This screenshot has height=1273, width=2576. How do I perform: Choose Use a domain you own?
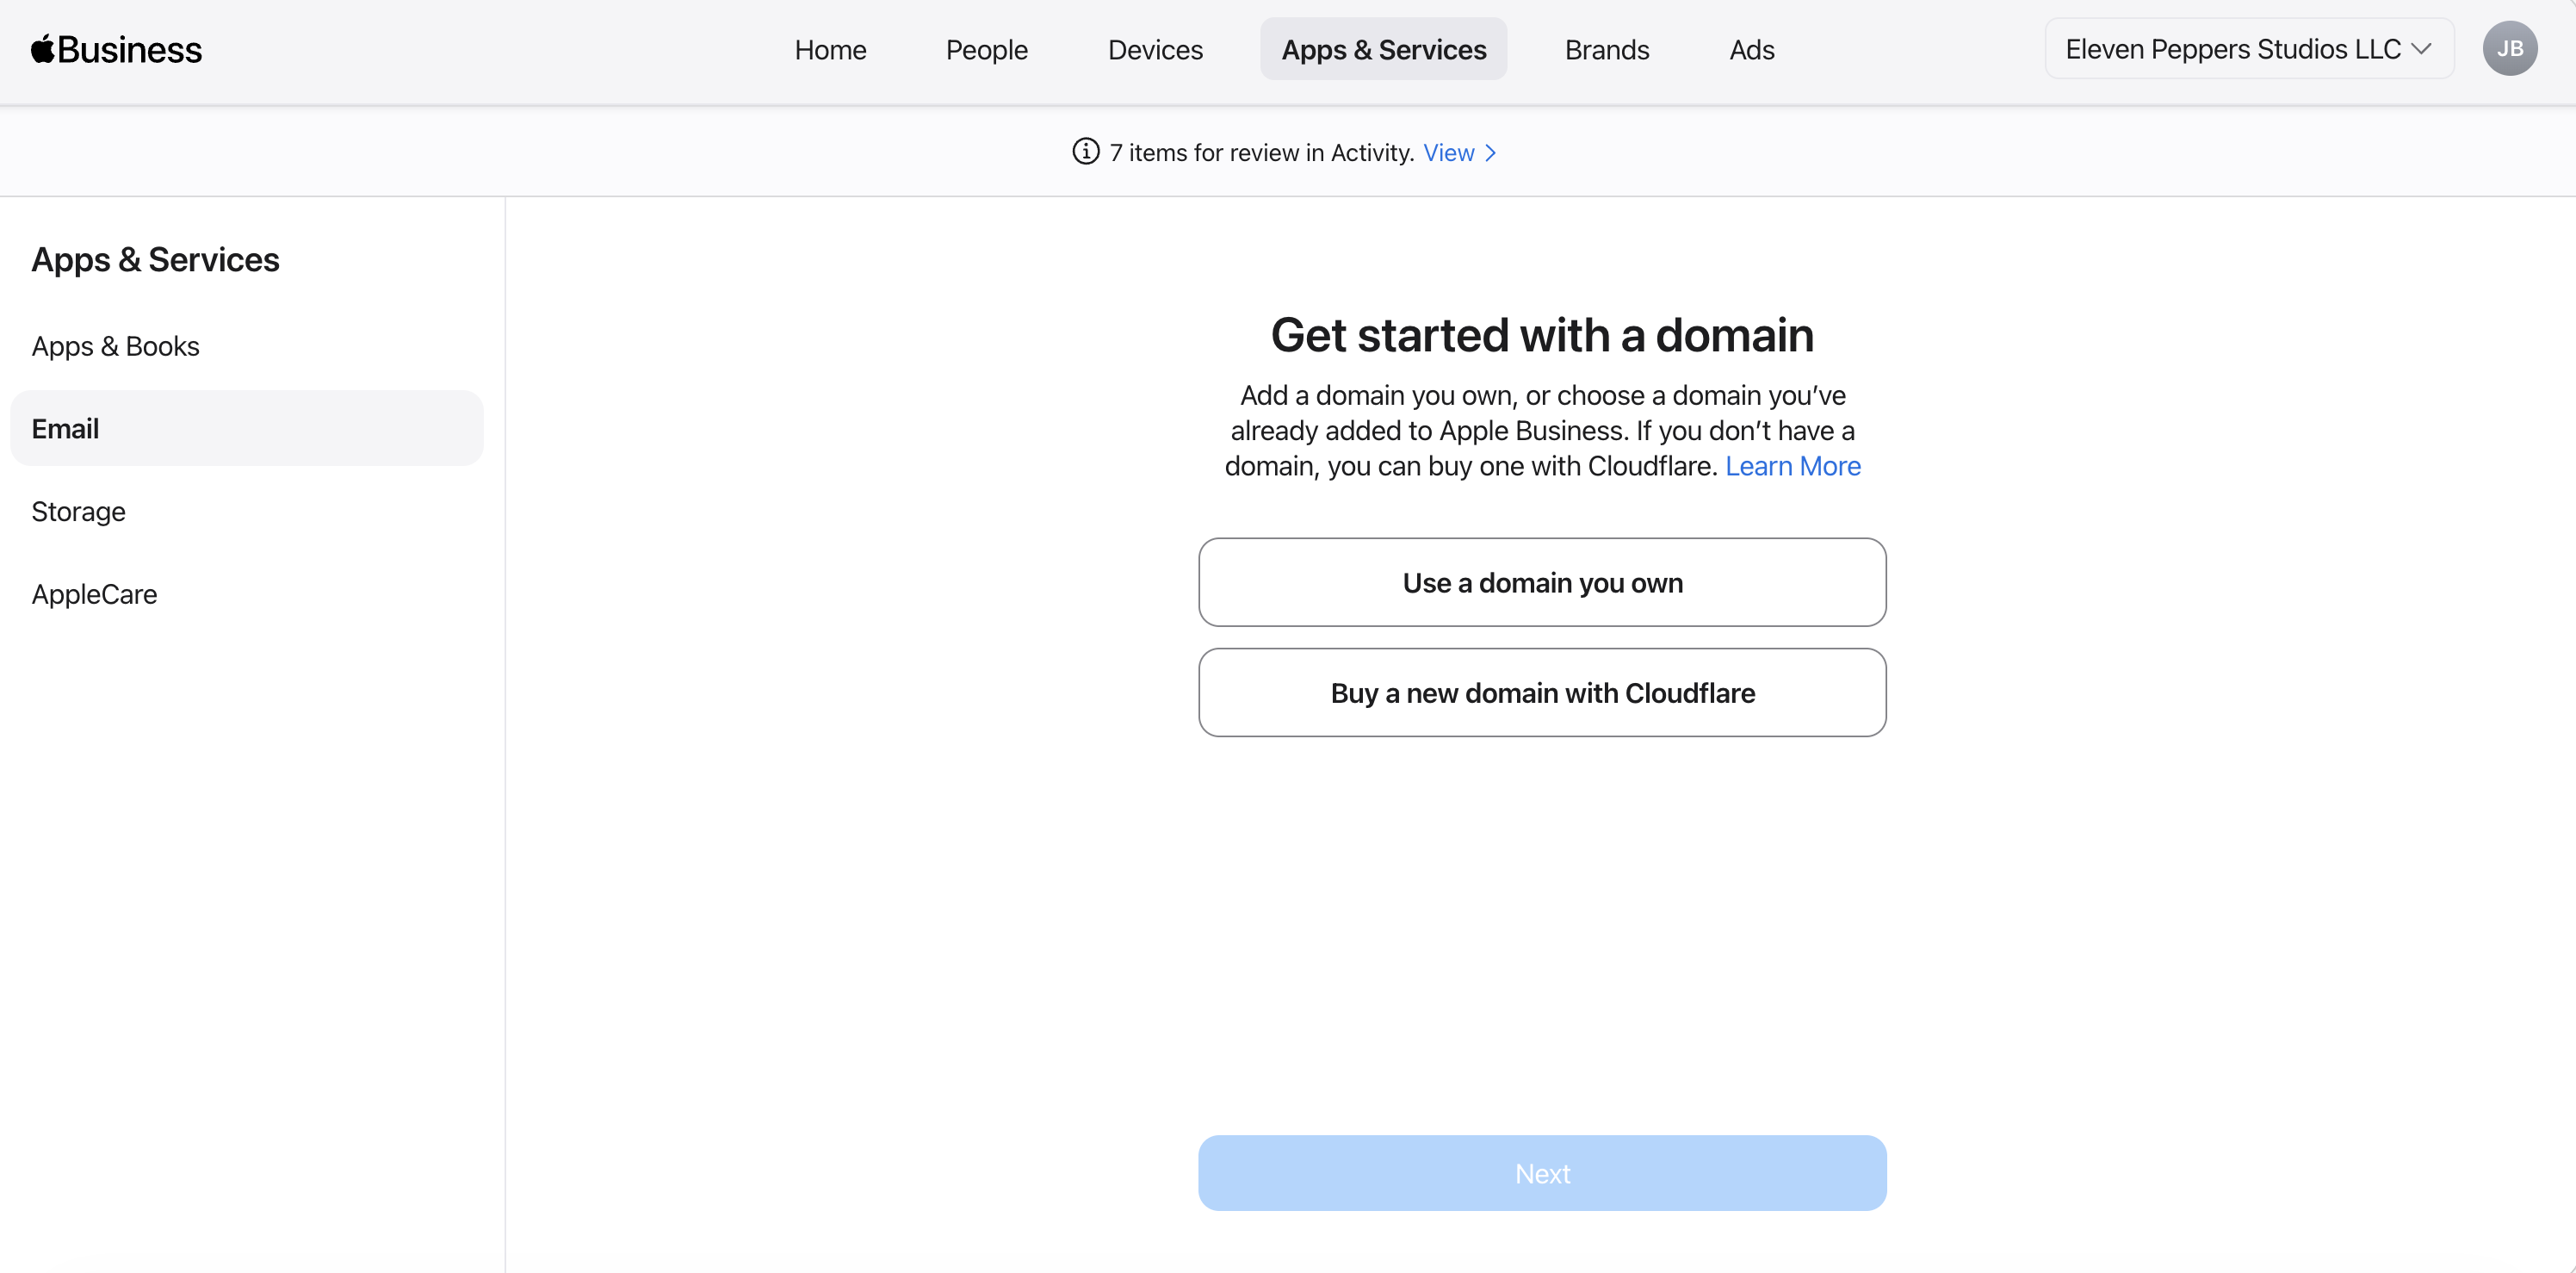coord(1542,582)
